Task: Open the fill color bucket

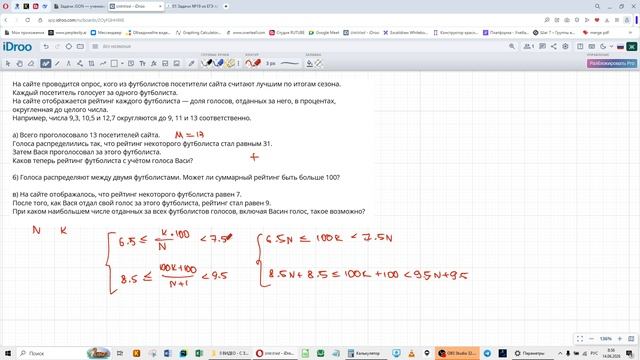Action: [x=310, y=63]
